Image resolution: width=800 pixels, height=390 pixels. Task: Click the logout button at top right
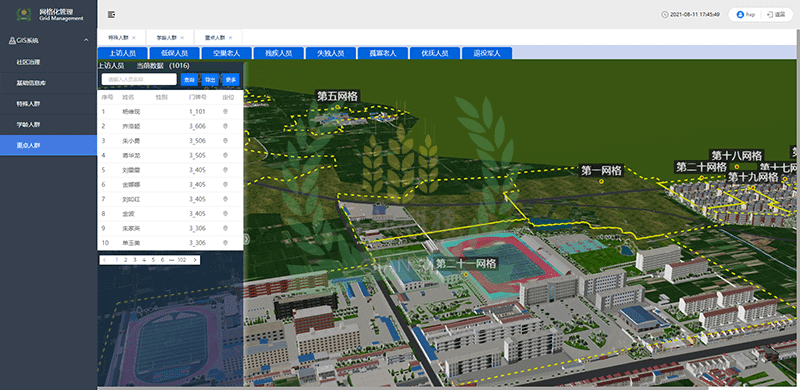click(x=776, y=15)
